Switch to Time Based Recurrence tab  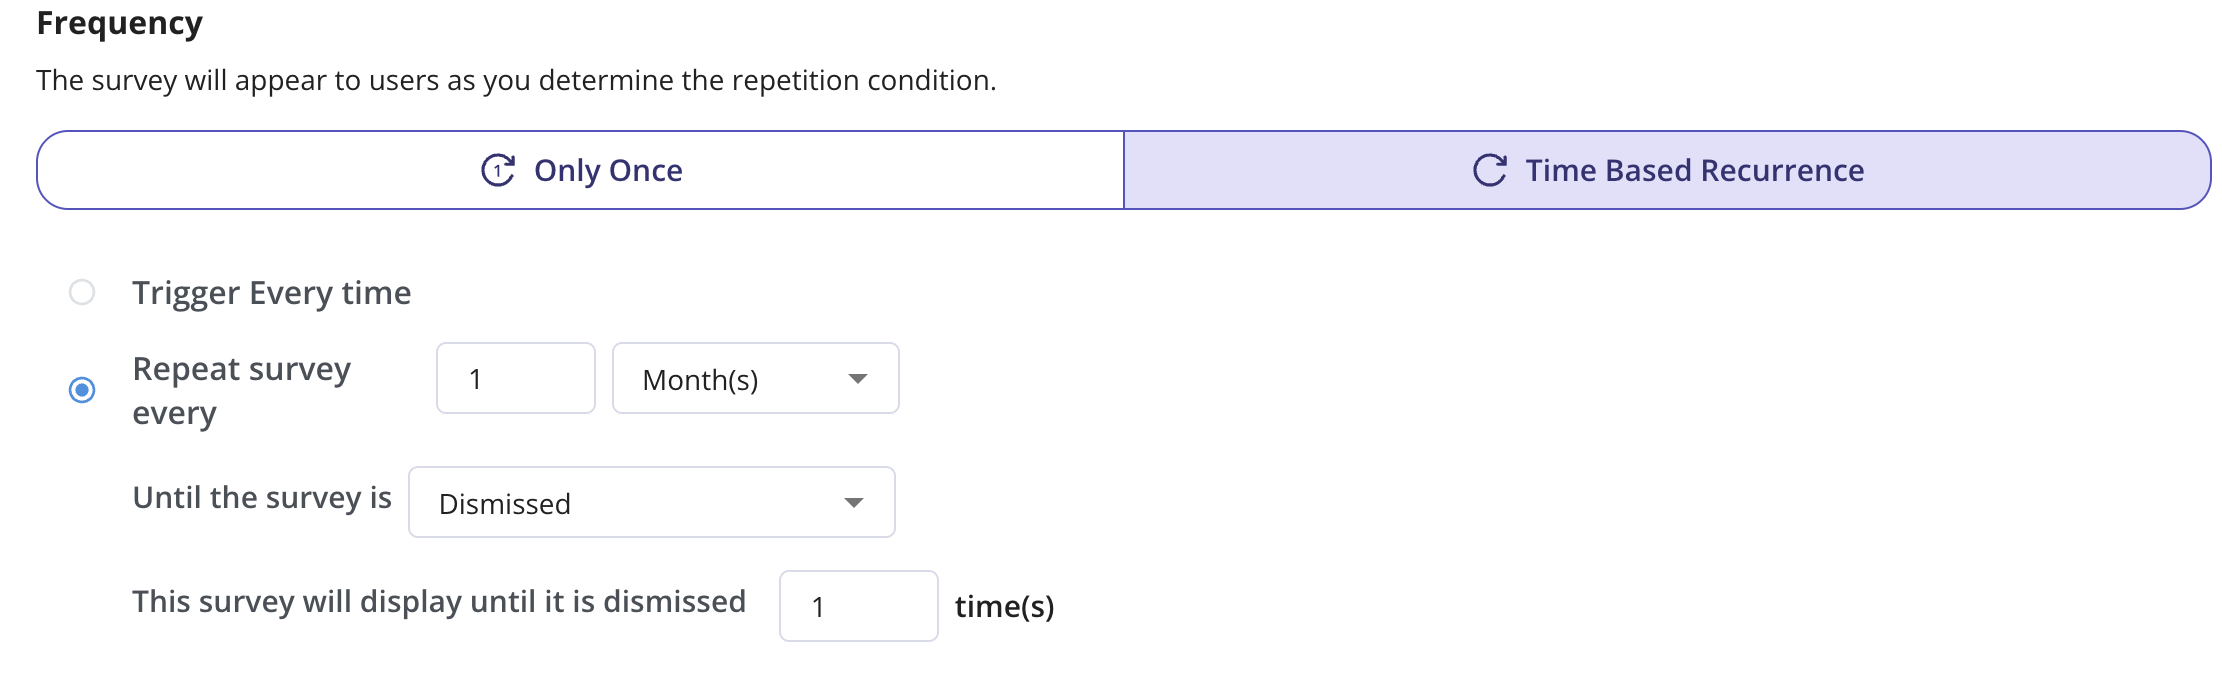[1667, 170]
